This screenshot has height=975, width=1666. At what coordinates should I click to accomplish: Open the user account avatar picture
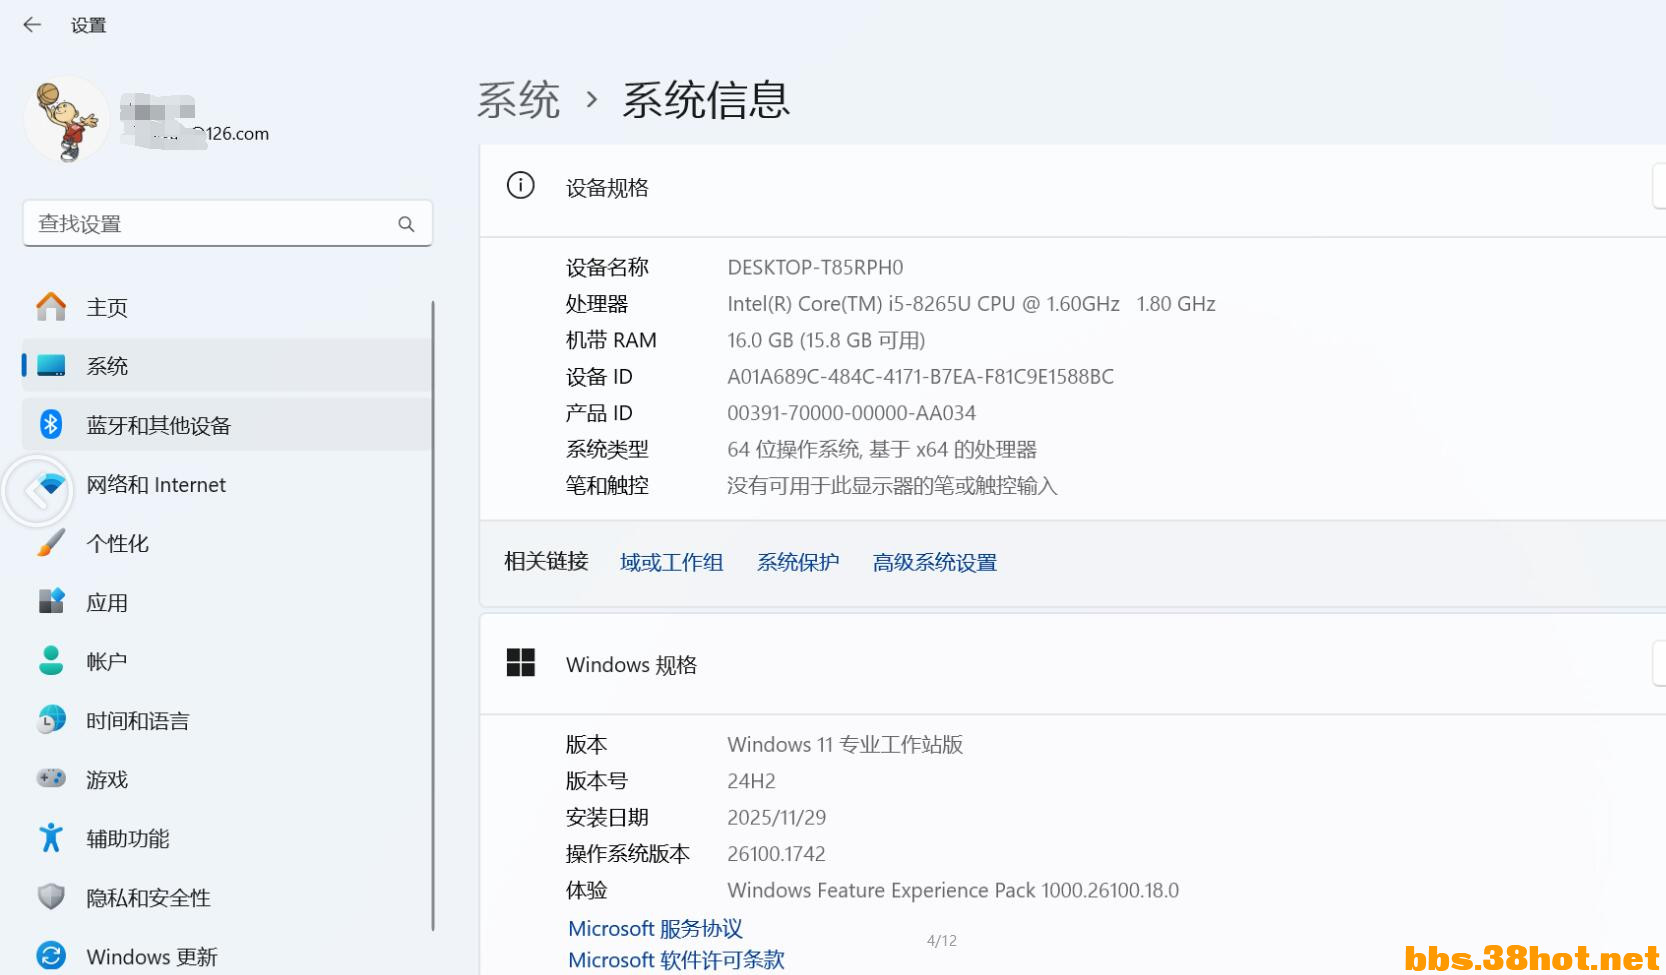[x=66, y=119]
